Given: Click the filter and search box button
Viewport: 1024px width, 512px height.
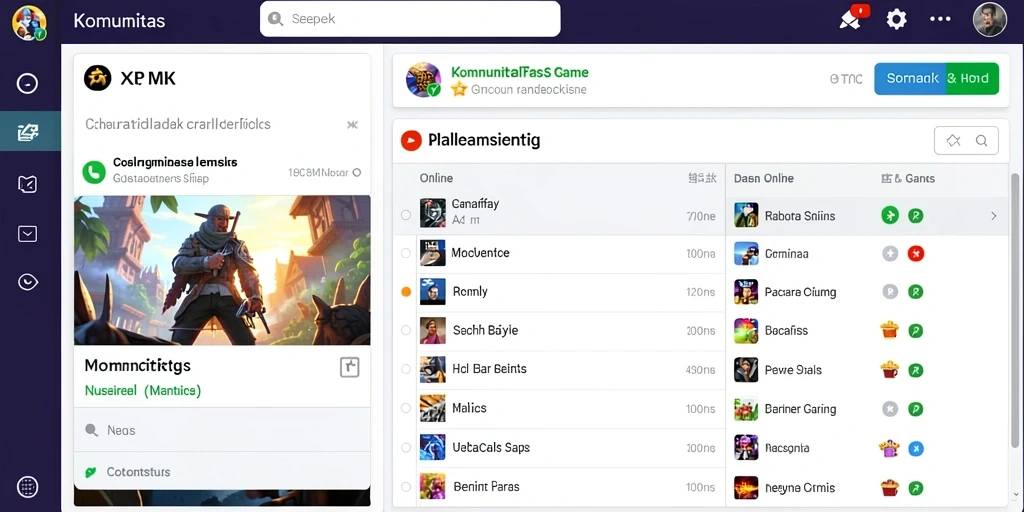Looking at the screenshot, I should point(966,140).
